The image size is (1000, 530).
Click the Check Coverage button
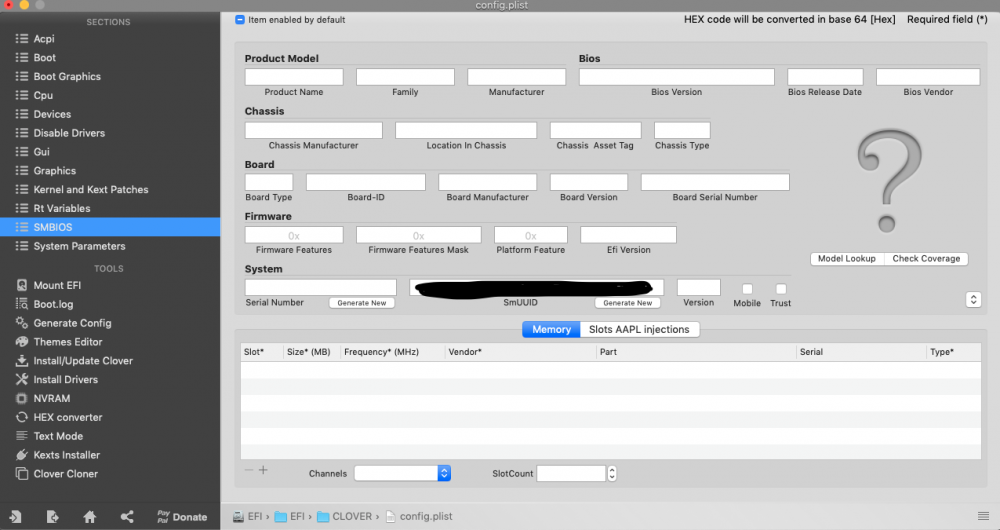pyautogui.click(x=926, y=258)
